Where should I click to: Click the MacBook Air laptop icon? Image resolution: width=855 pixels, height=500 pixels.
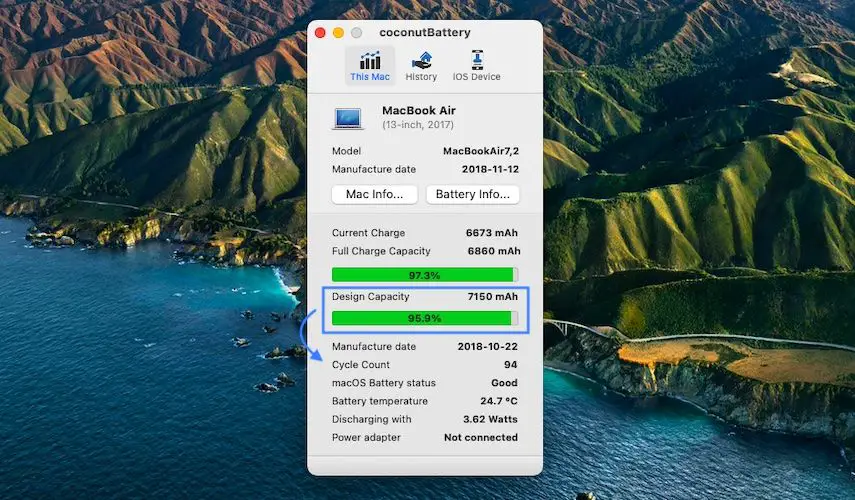tap(348, 118)
